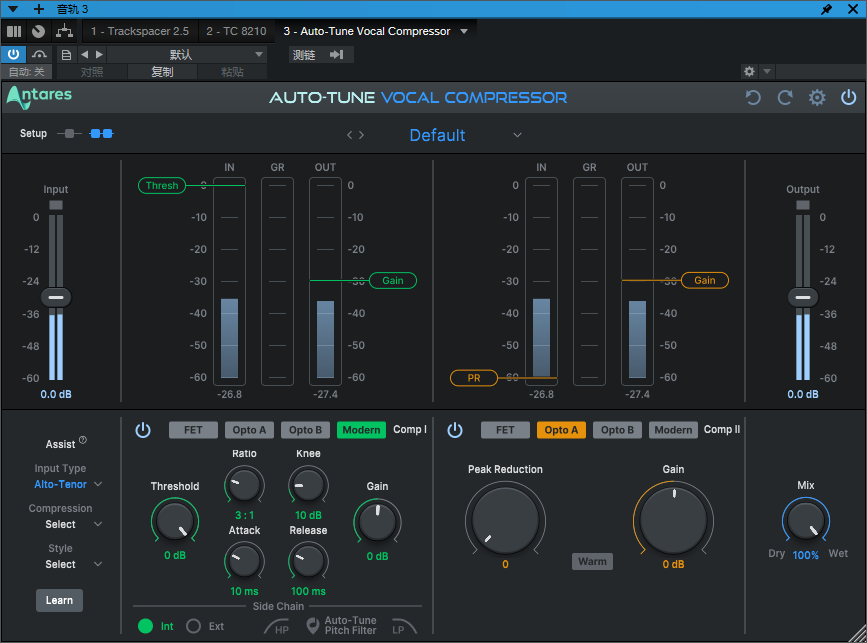Click the sidechain arrow icon
This screenshot has width=867, height=643.
point(336,54)
